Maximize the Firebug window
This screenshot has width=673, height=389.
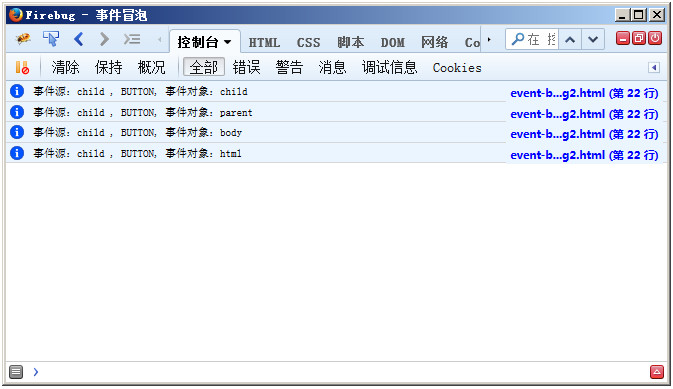[638, 15]
